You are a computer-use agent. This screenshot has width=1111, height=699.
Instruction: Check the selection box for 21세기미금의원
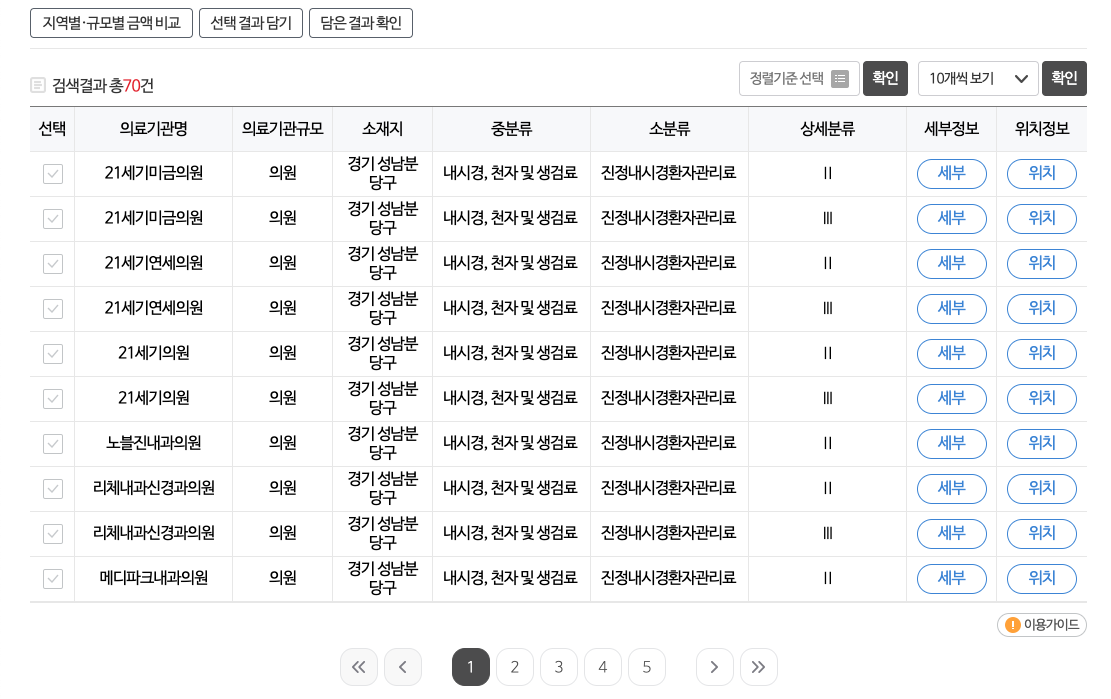(x=52, y=173)
